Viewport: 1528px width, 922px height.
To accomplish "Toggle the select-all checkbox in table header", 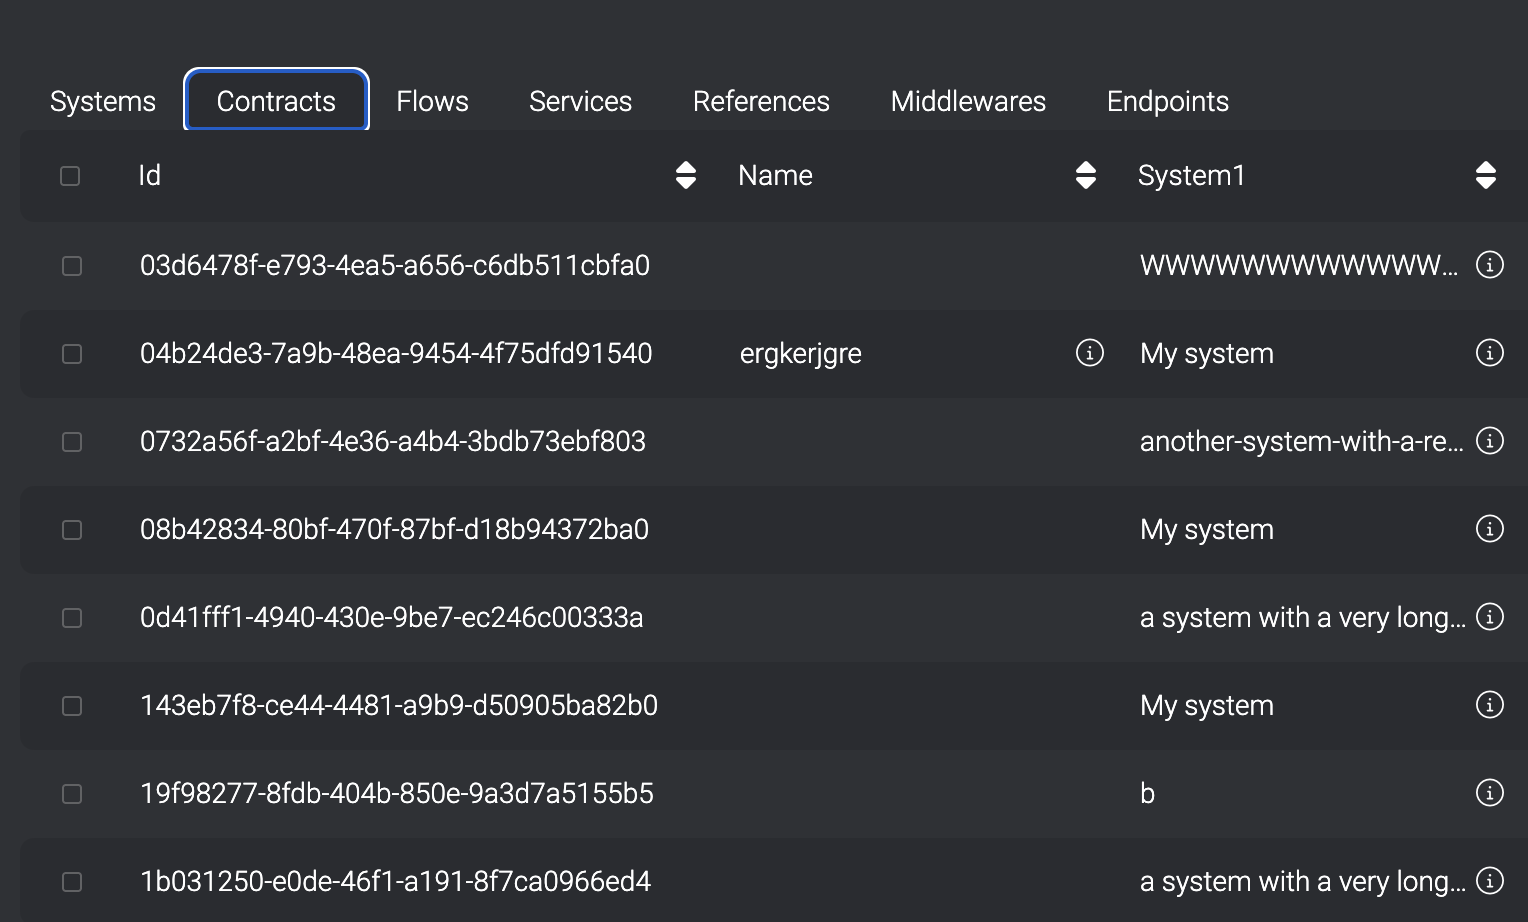I will tap(70, 176).
